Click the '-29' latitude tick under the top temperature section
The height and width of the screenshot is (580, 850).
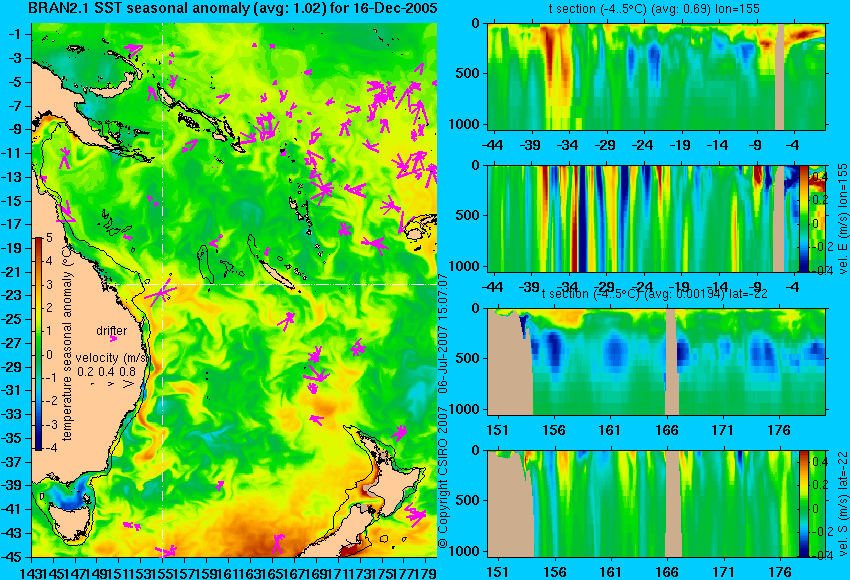click(605, 145)
